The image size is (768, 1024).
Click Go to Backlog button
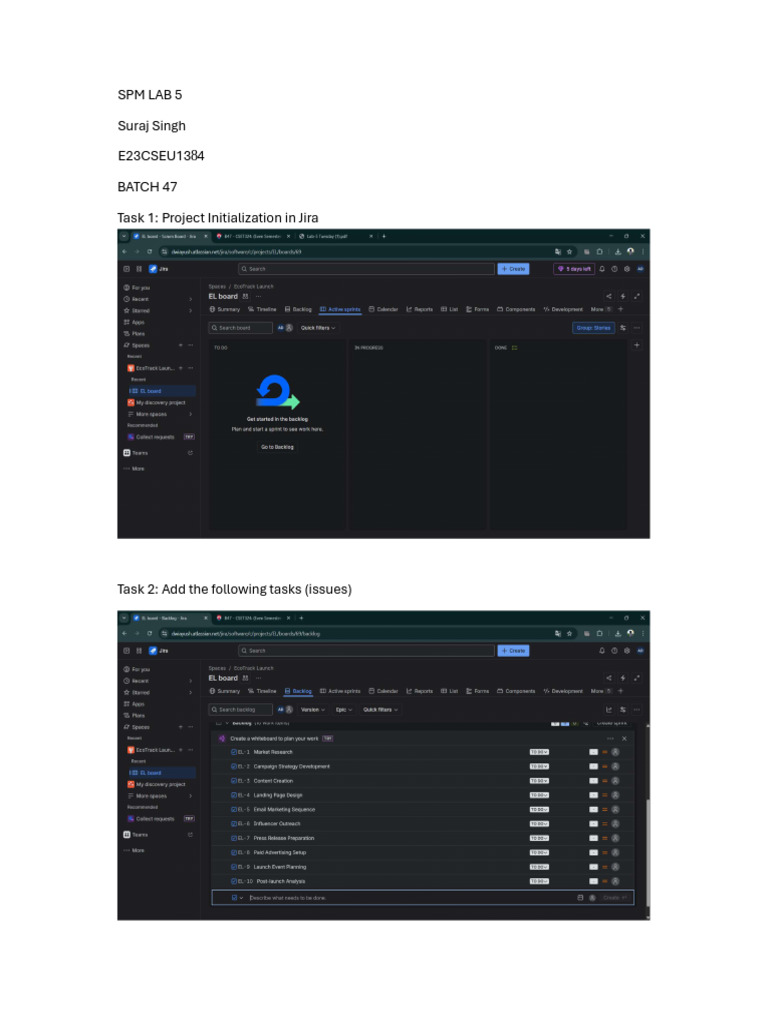click(x=278, y=447)
